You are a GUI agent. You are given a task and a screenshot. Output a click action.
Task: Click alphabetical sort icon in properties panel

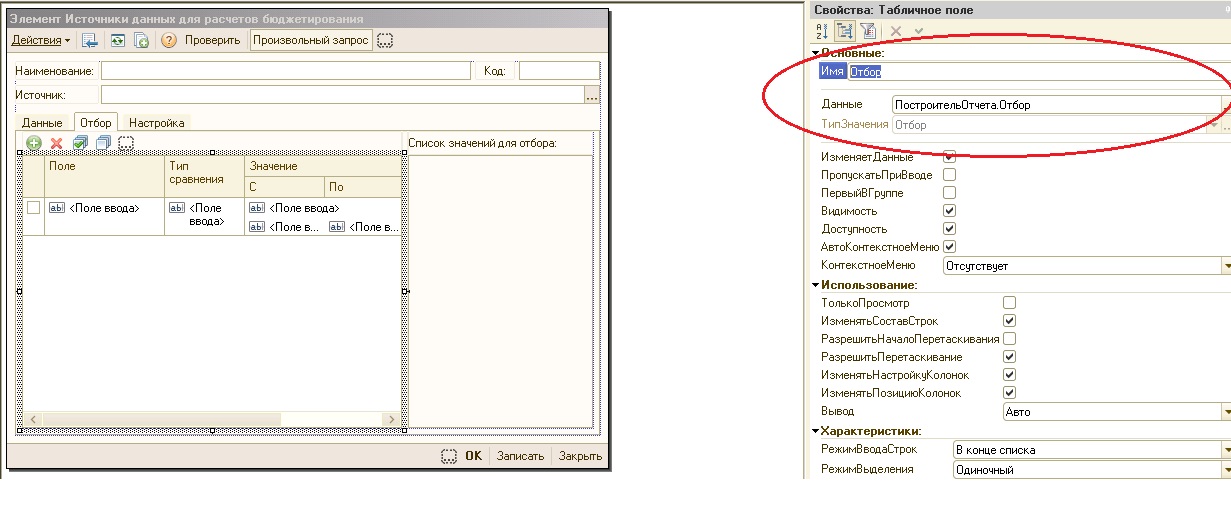tap(823, 31)
